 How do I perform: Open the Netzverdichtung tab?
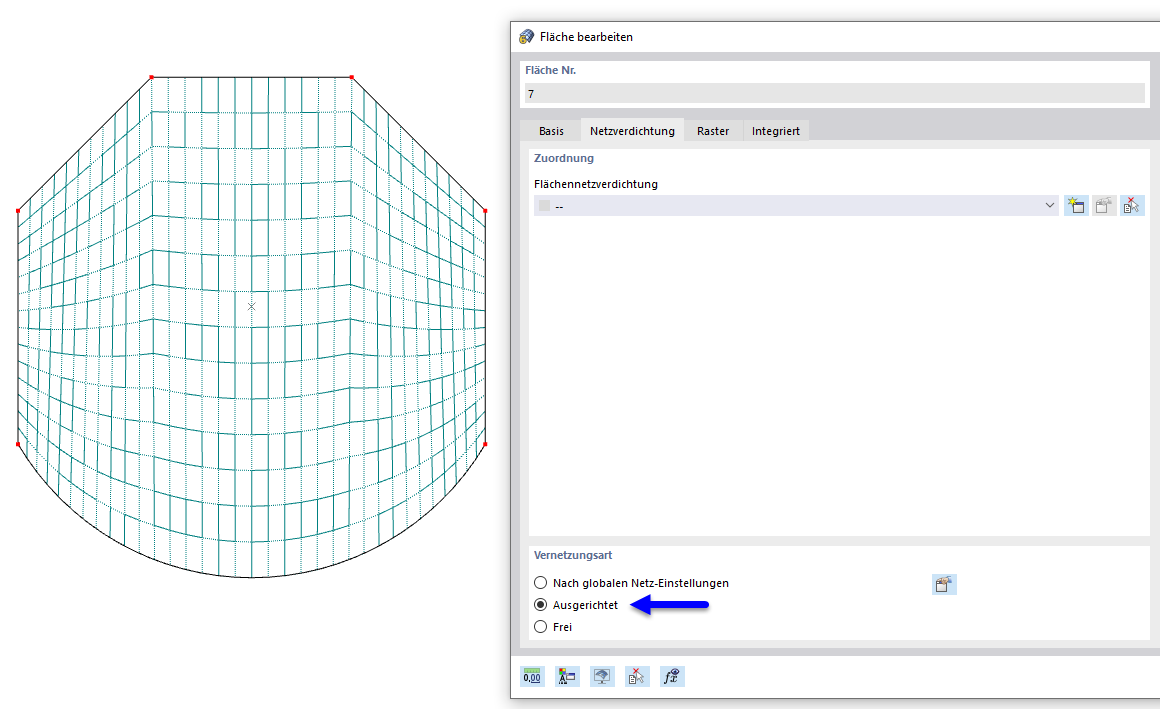tap(633, 131)
